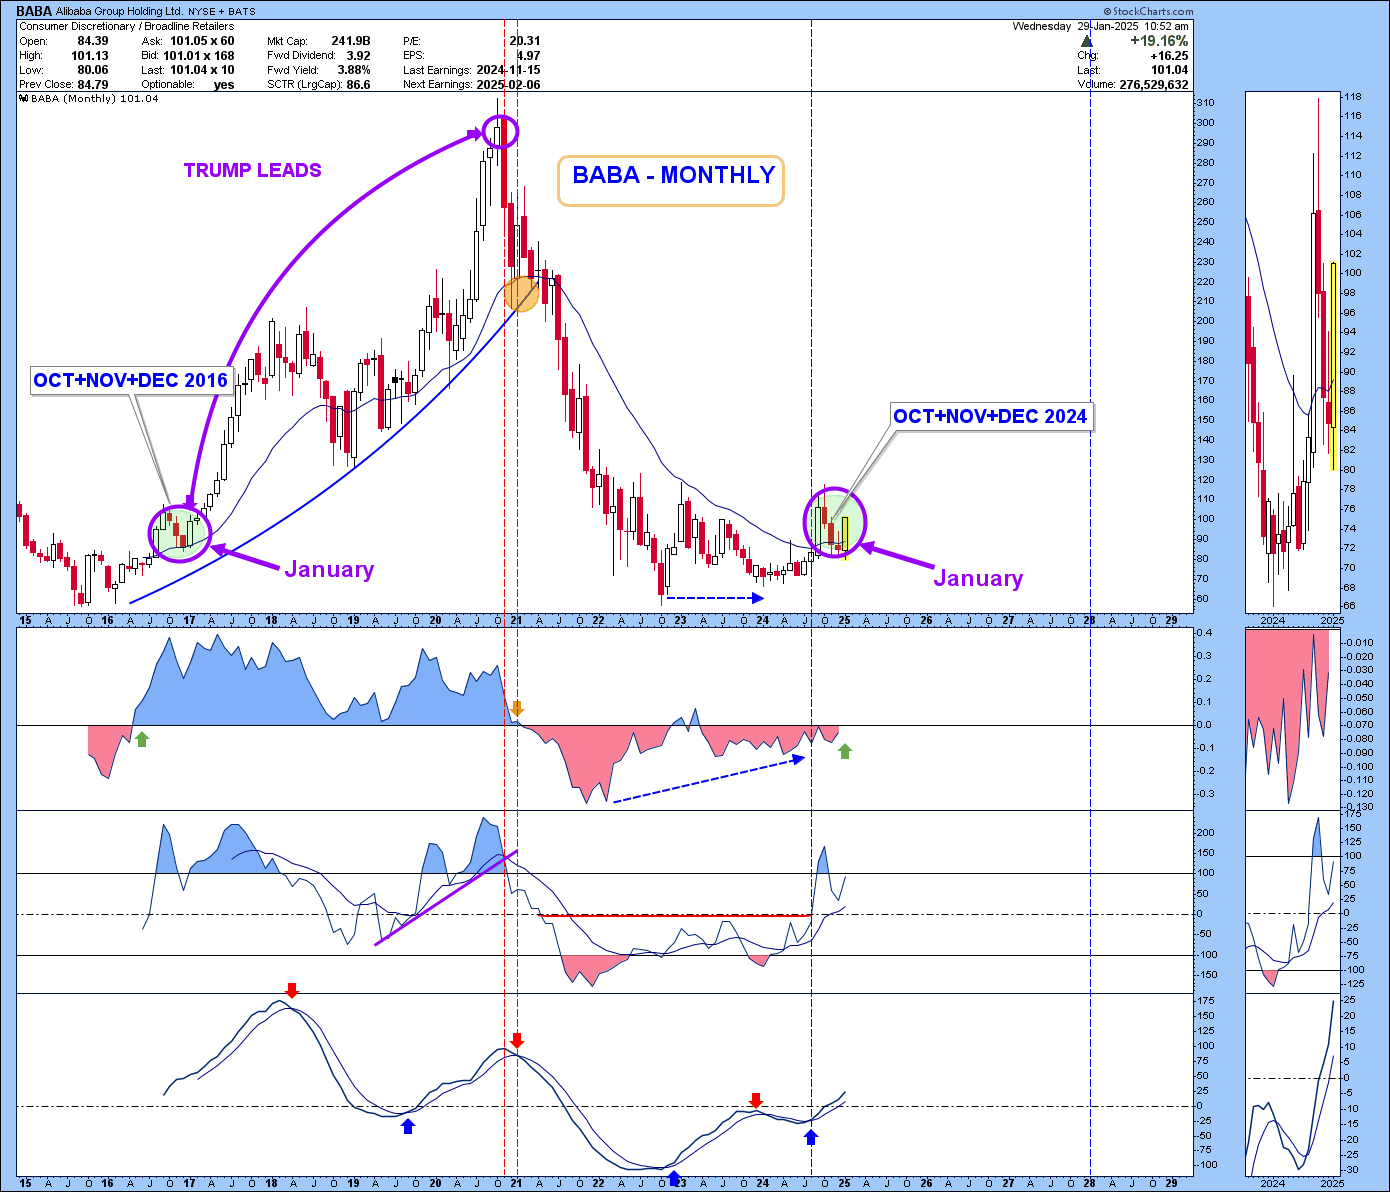The width and height of the screenshot is (1390, 1192).
Task: Click the OCT+NOV+DEC 2024 callout label
Action: pyautogui.click(x=989, y=417)
